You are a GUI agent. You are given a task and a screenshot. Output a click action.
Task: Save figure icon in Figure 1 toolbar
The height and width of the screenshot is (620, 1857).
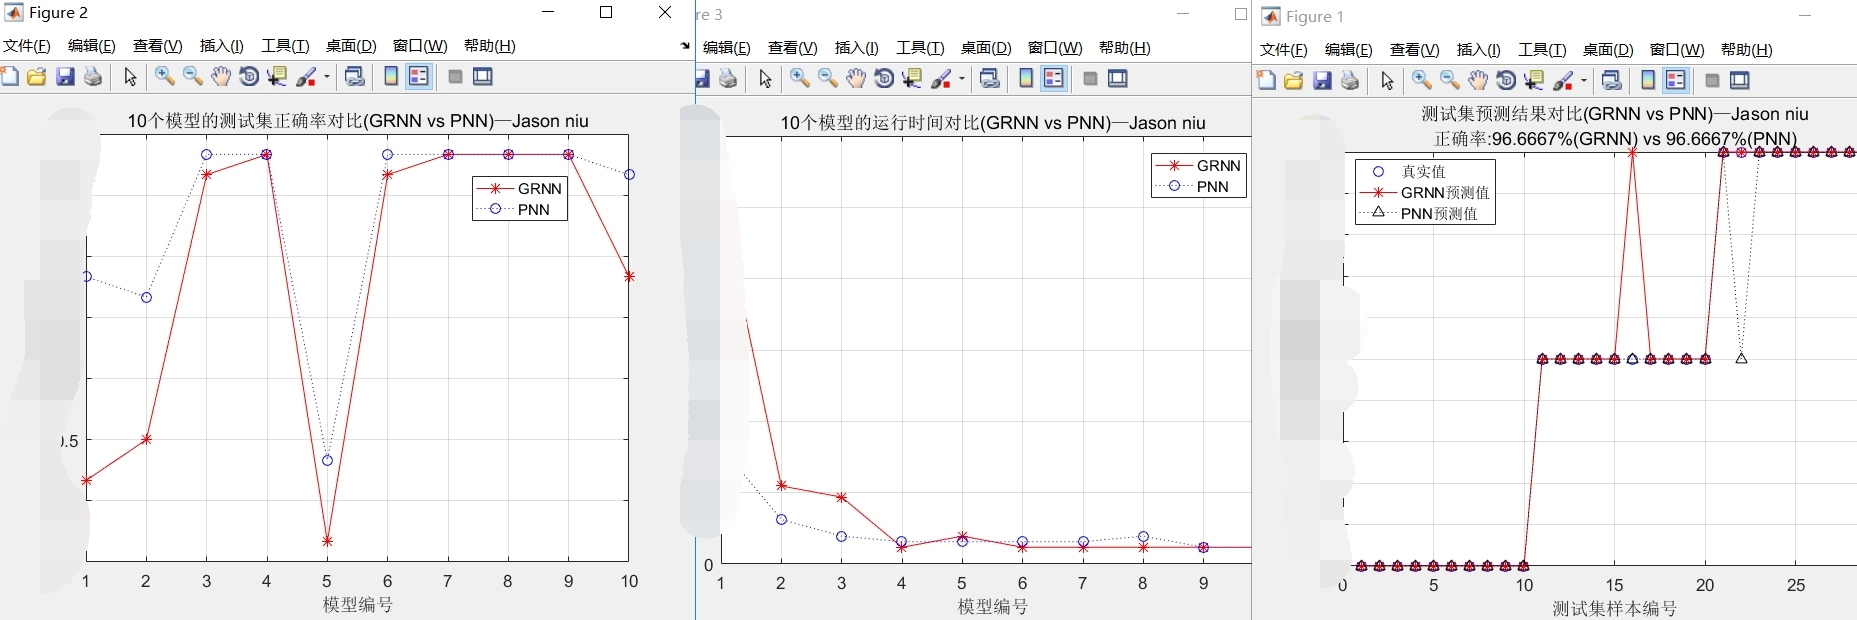coord(1322,81)
